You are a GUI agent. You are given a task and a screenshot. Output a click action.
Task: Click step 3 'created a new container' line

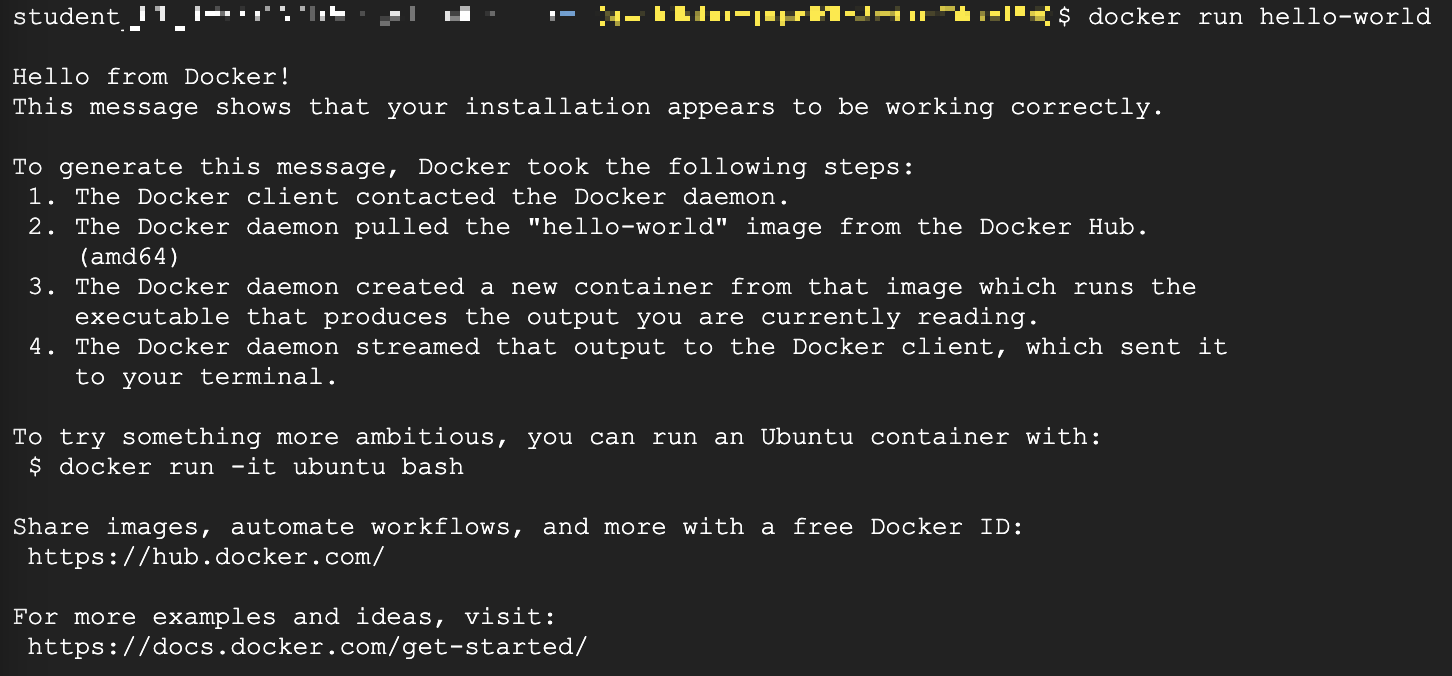click(x=612, y=287)
